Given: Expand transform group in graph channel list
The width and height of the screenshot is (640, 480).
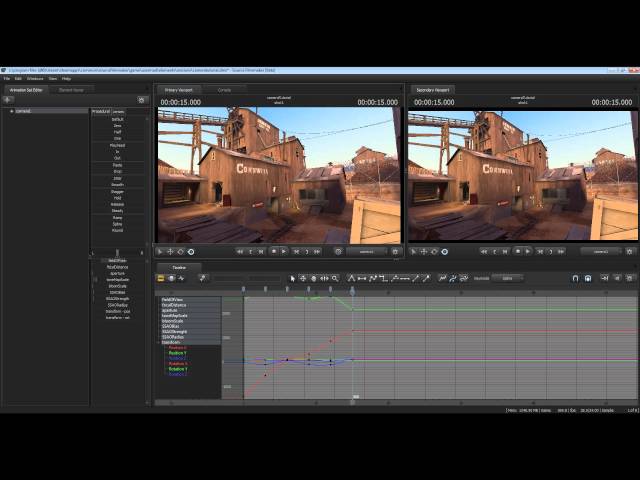Looking at the screenshot, I should 159,342.
